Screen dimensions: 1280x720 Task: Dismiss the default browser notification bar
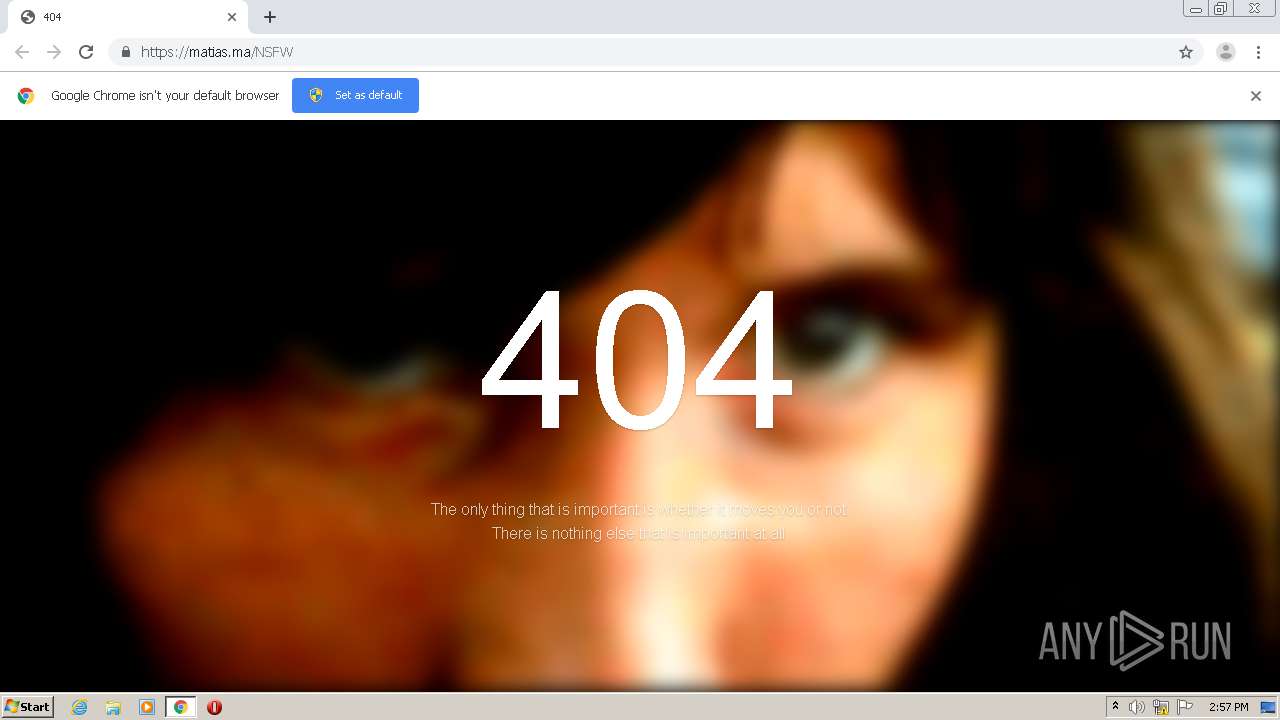coord(1256,96)
